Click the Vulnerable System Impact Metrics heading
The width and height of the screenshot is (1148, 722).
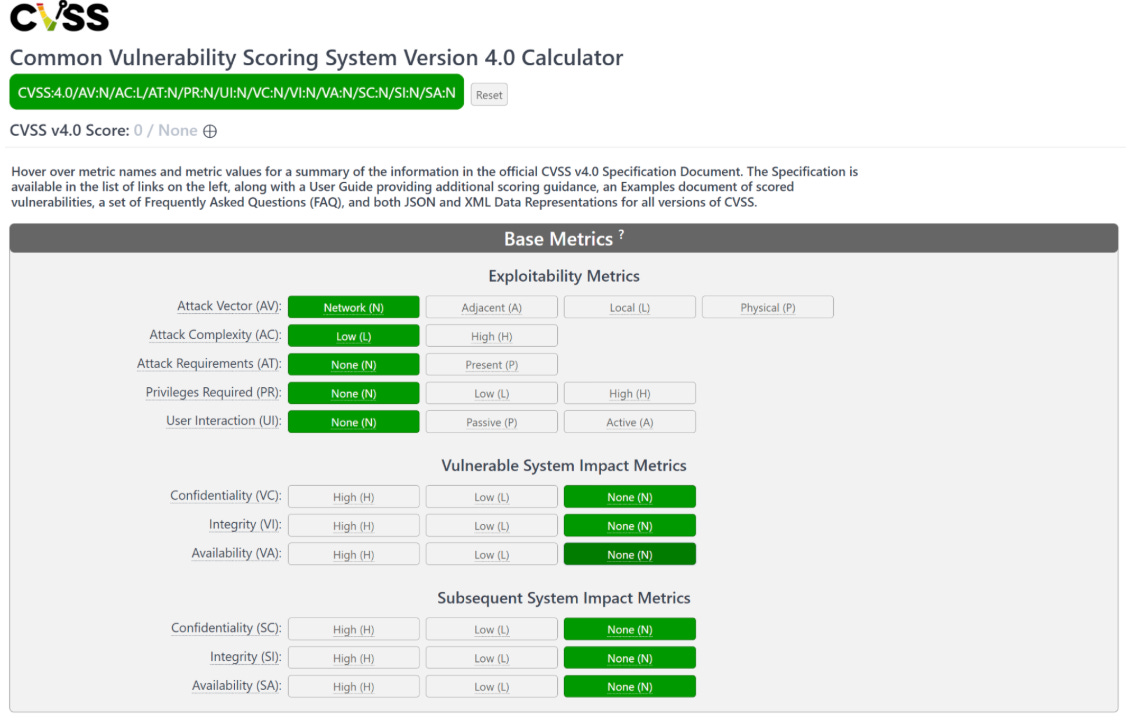click(x=564, y=466)
